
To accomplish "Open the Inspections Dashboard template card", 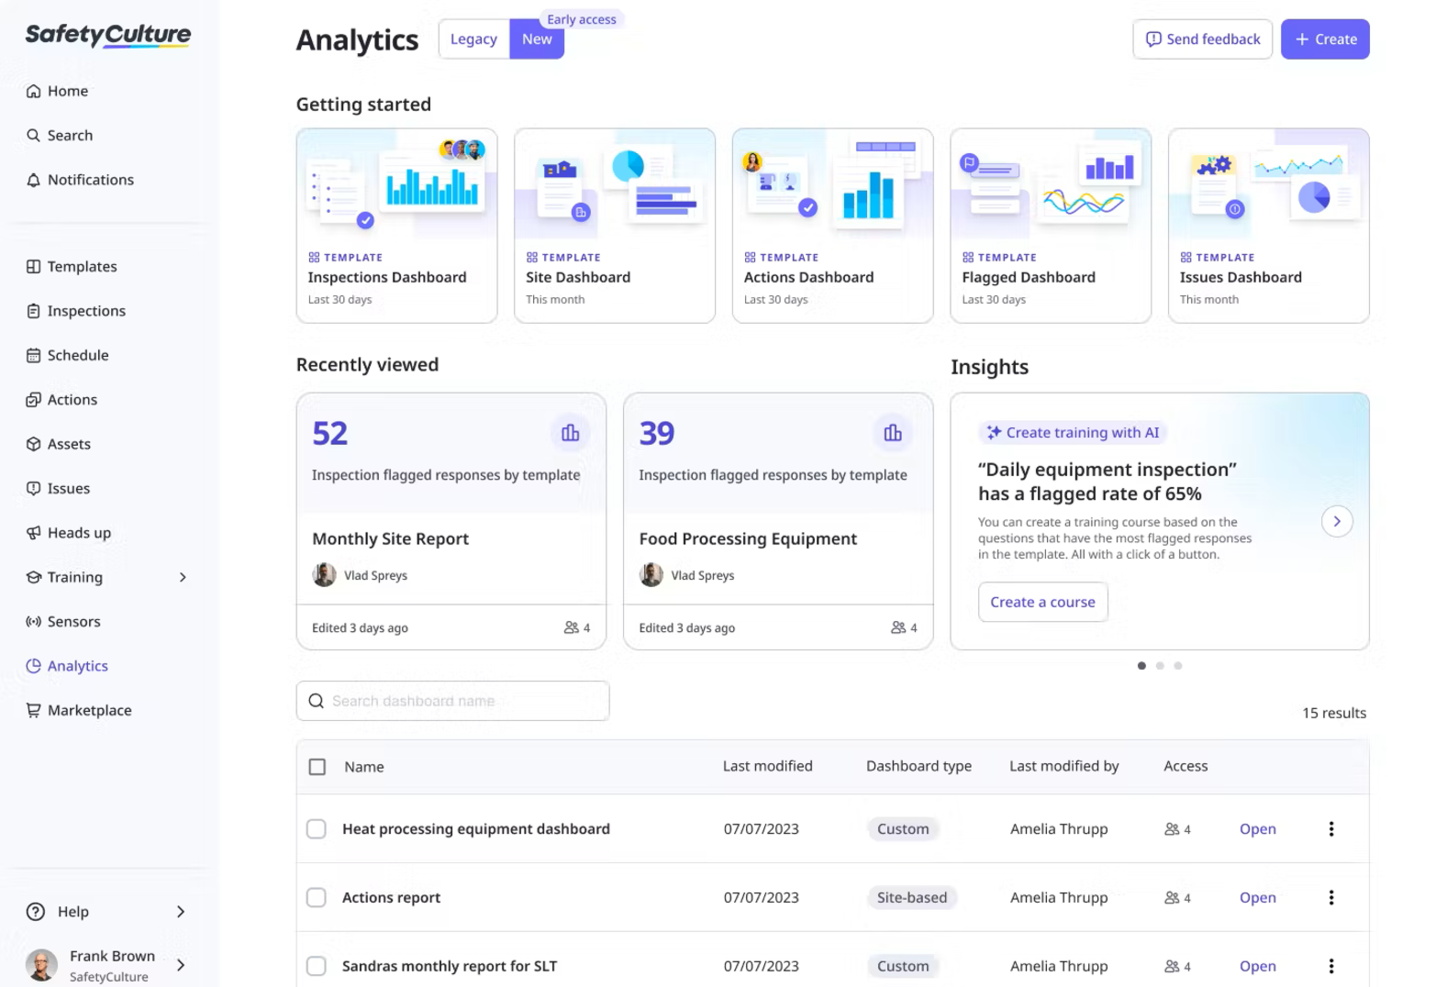I will point(397,225).
